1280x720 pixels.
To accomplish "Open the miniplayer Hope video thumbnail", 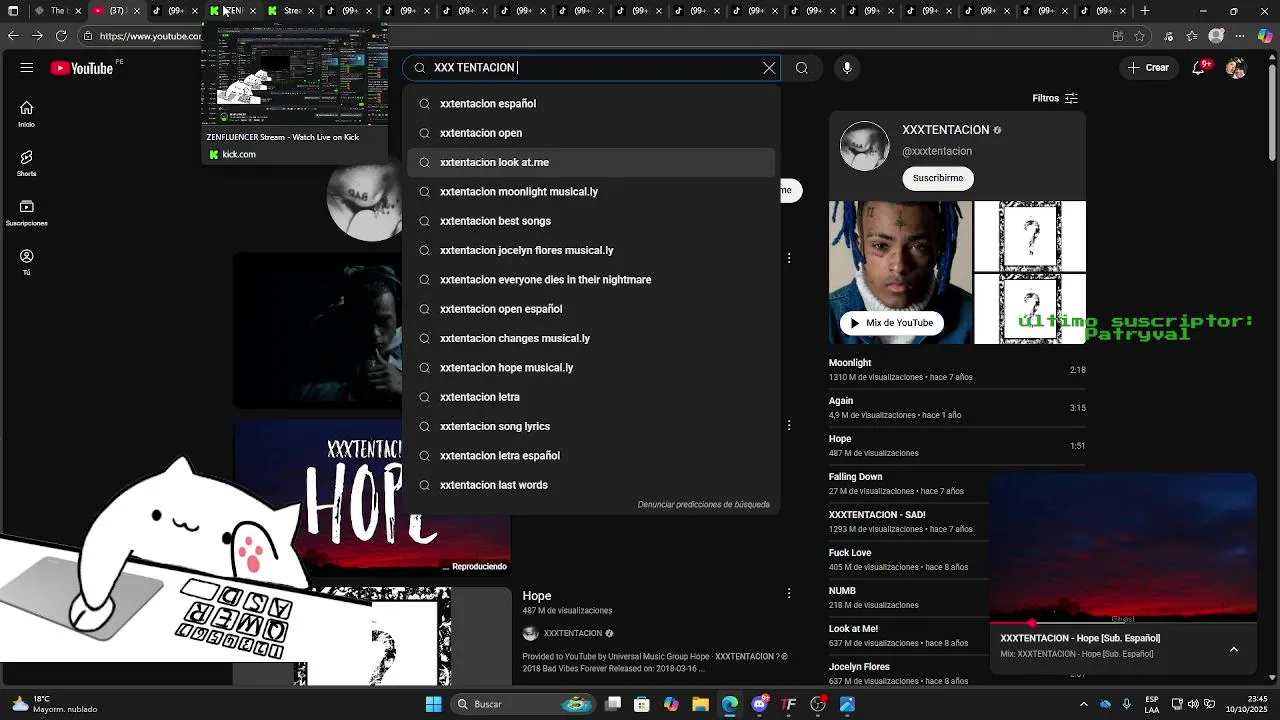I will 1123,547.
